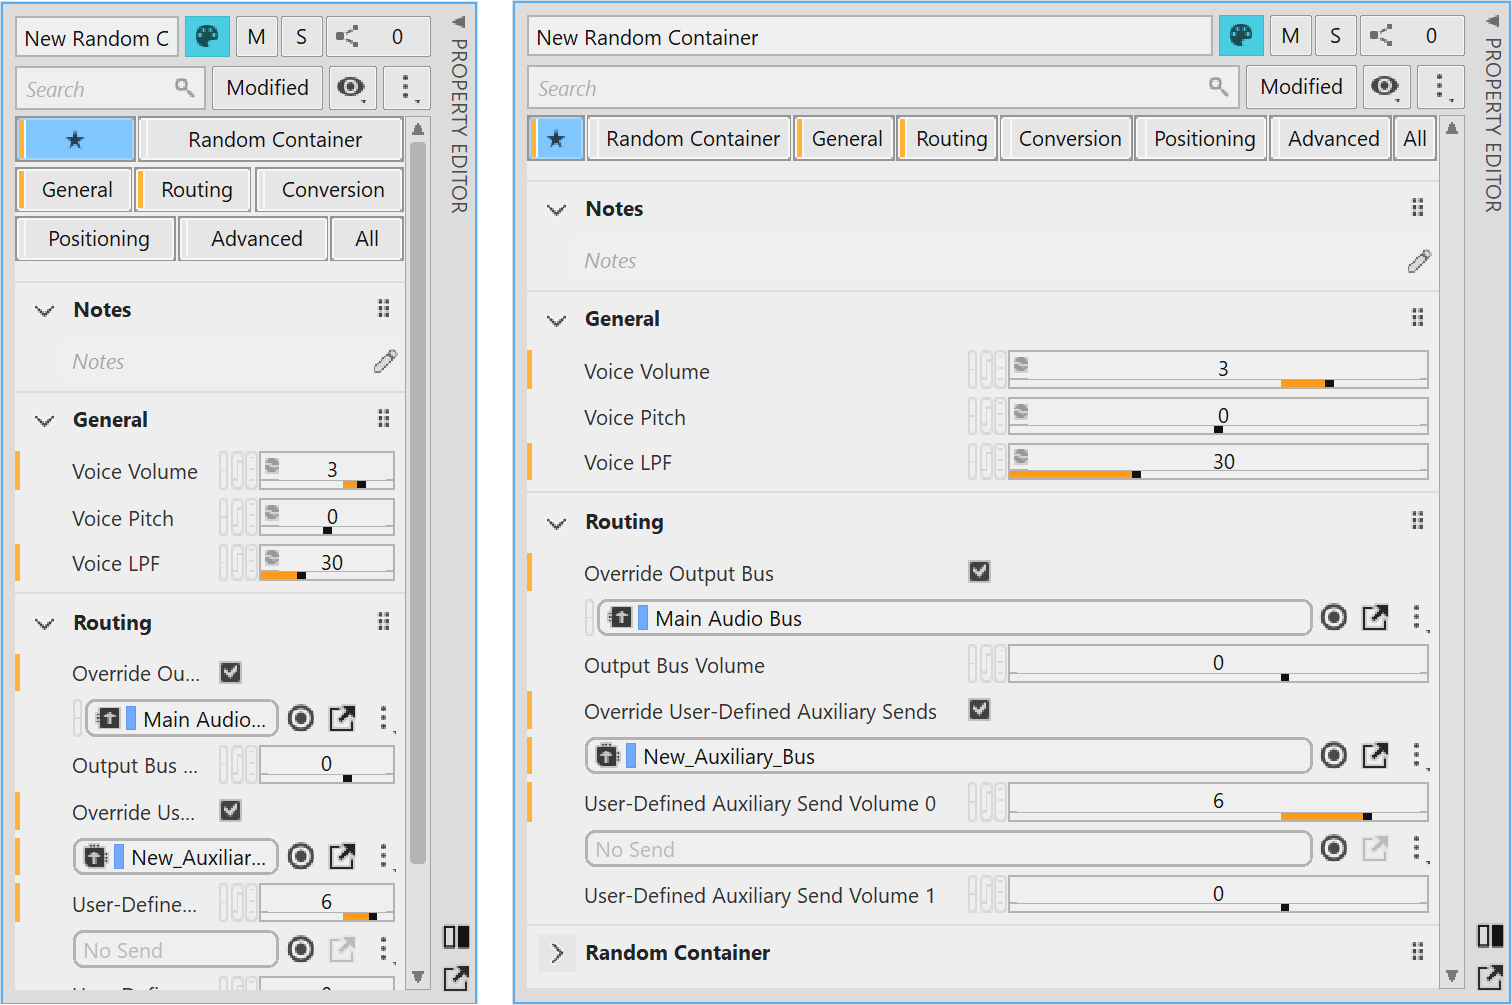Collapse the Notes section in the wide panel

pyautogui.click(x=557, y=210)
